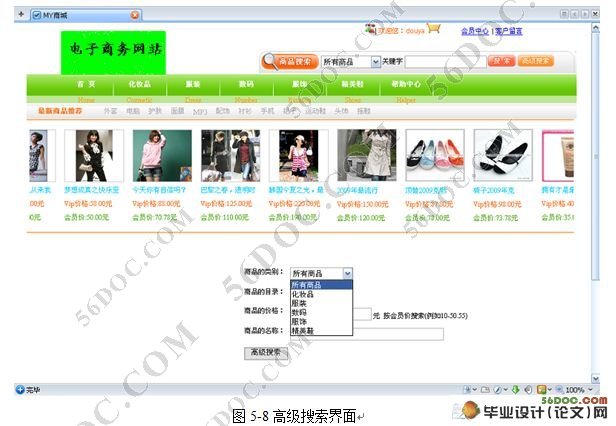Select 化妆品 in the open category list
This screenshot has height=426, width=616.
[x=321, y=294]
